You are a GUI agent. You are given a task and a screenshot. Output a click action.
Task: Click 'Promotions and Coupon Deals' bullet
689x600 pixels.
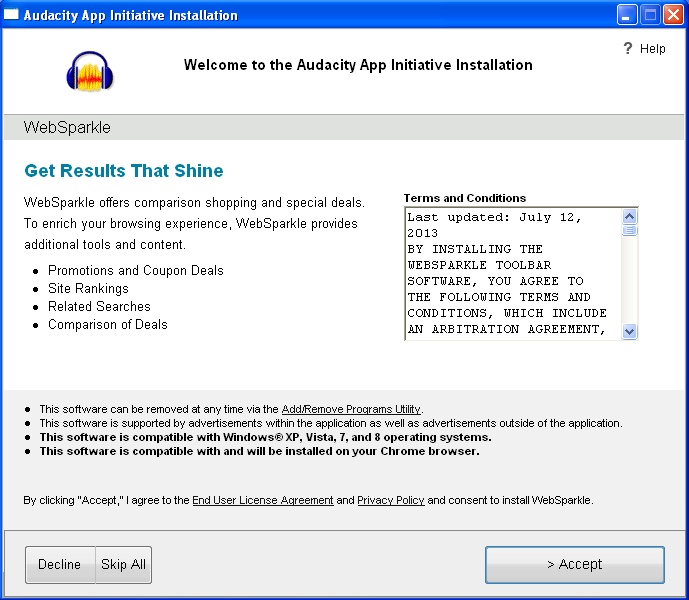tap(136, 270)
